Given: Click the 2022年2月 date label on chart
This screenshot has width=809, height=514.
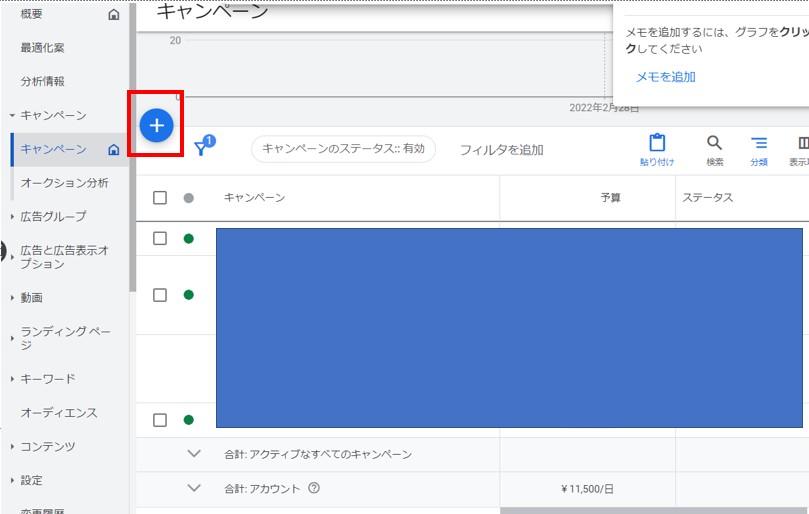Looking at the screenshot, I should pos(604,108).
